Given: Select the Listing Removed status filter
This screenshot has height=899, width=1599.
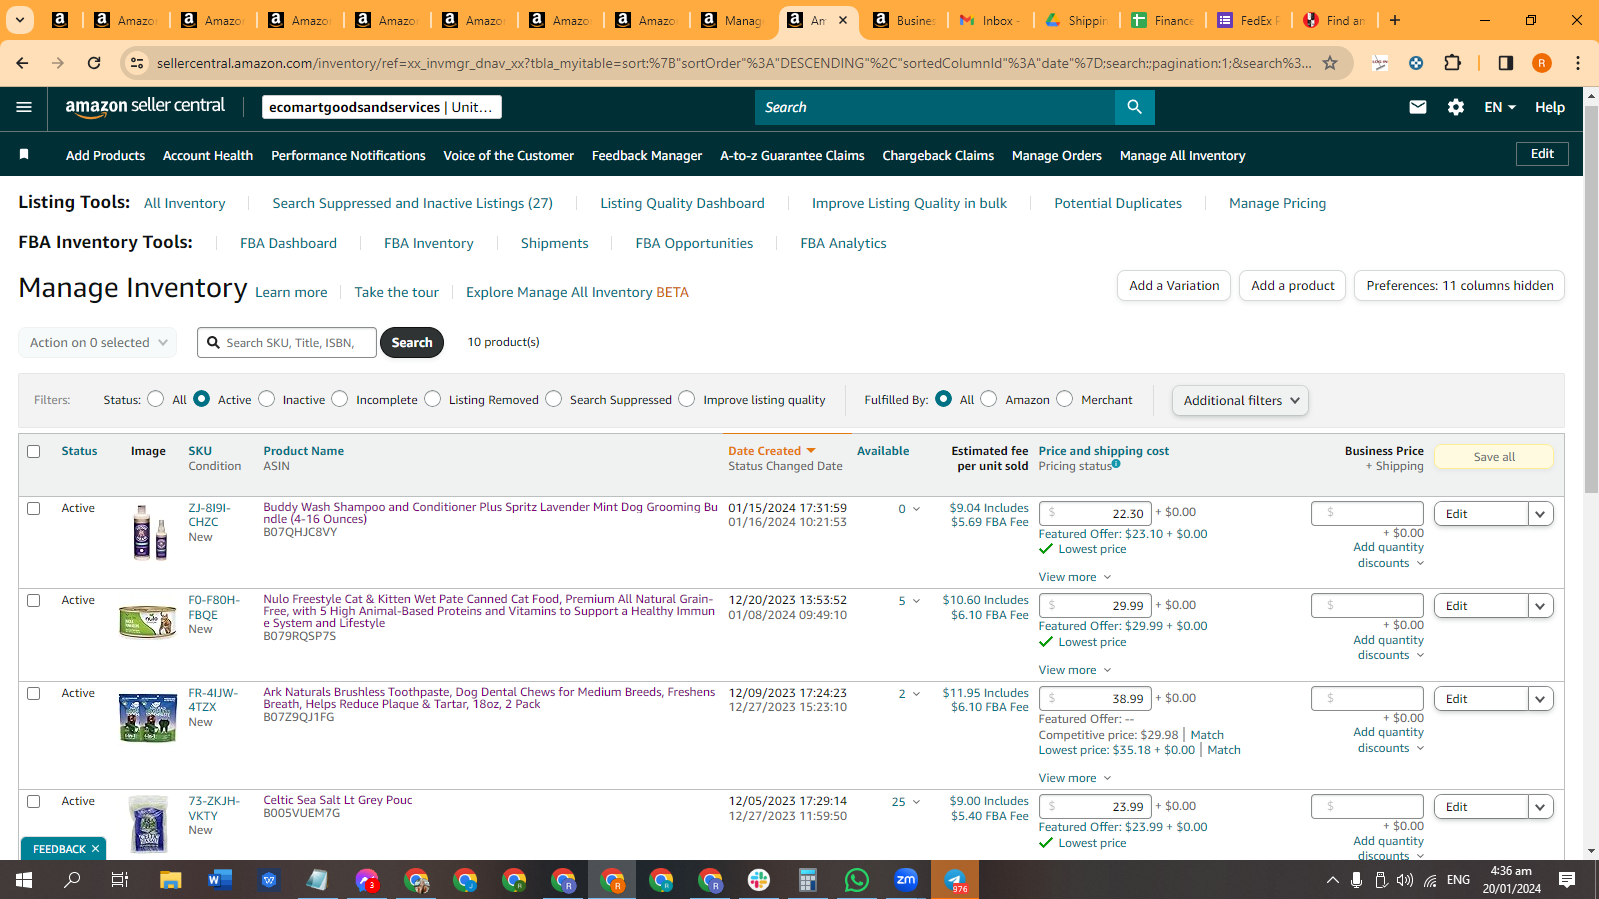Looking at the screenshot, I should (432, 399).
